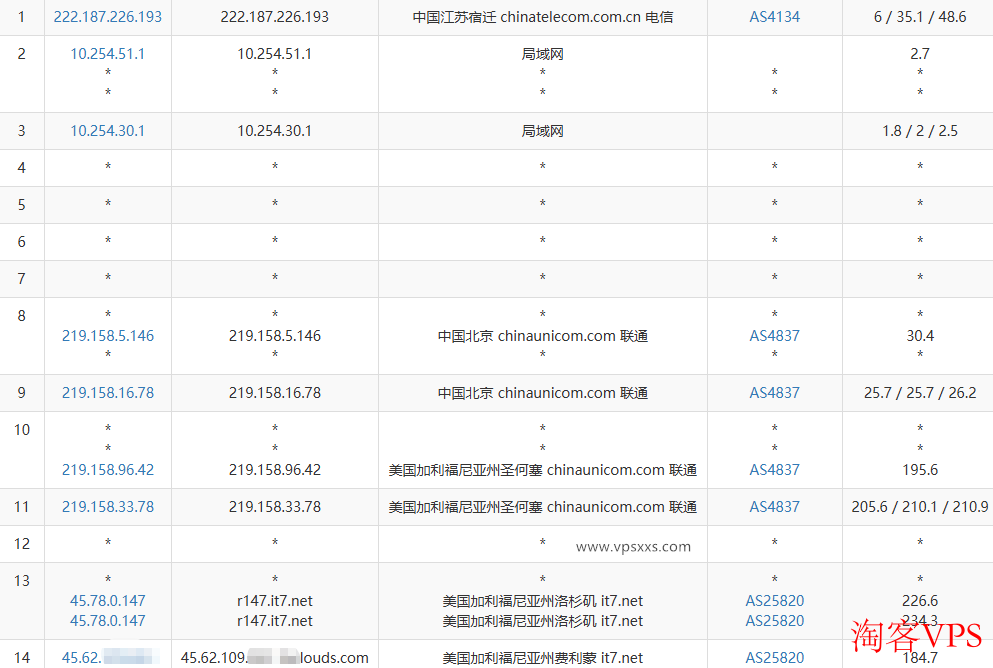Select location text 中国江苏宿迁 chinatelecom.com.cn 电信
This screenshot has height=668, width=993.
[543, 17]
